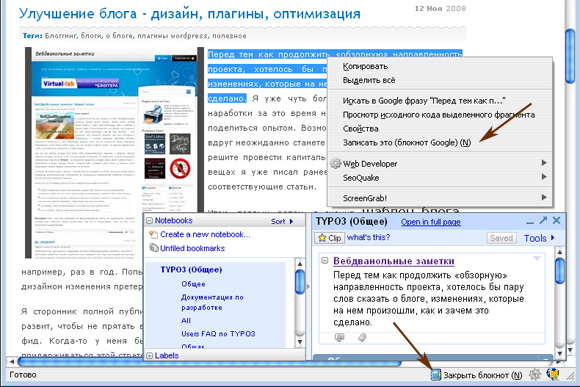
Task: Click notebook list scrollbar down arrow
Action: [300, 342]
